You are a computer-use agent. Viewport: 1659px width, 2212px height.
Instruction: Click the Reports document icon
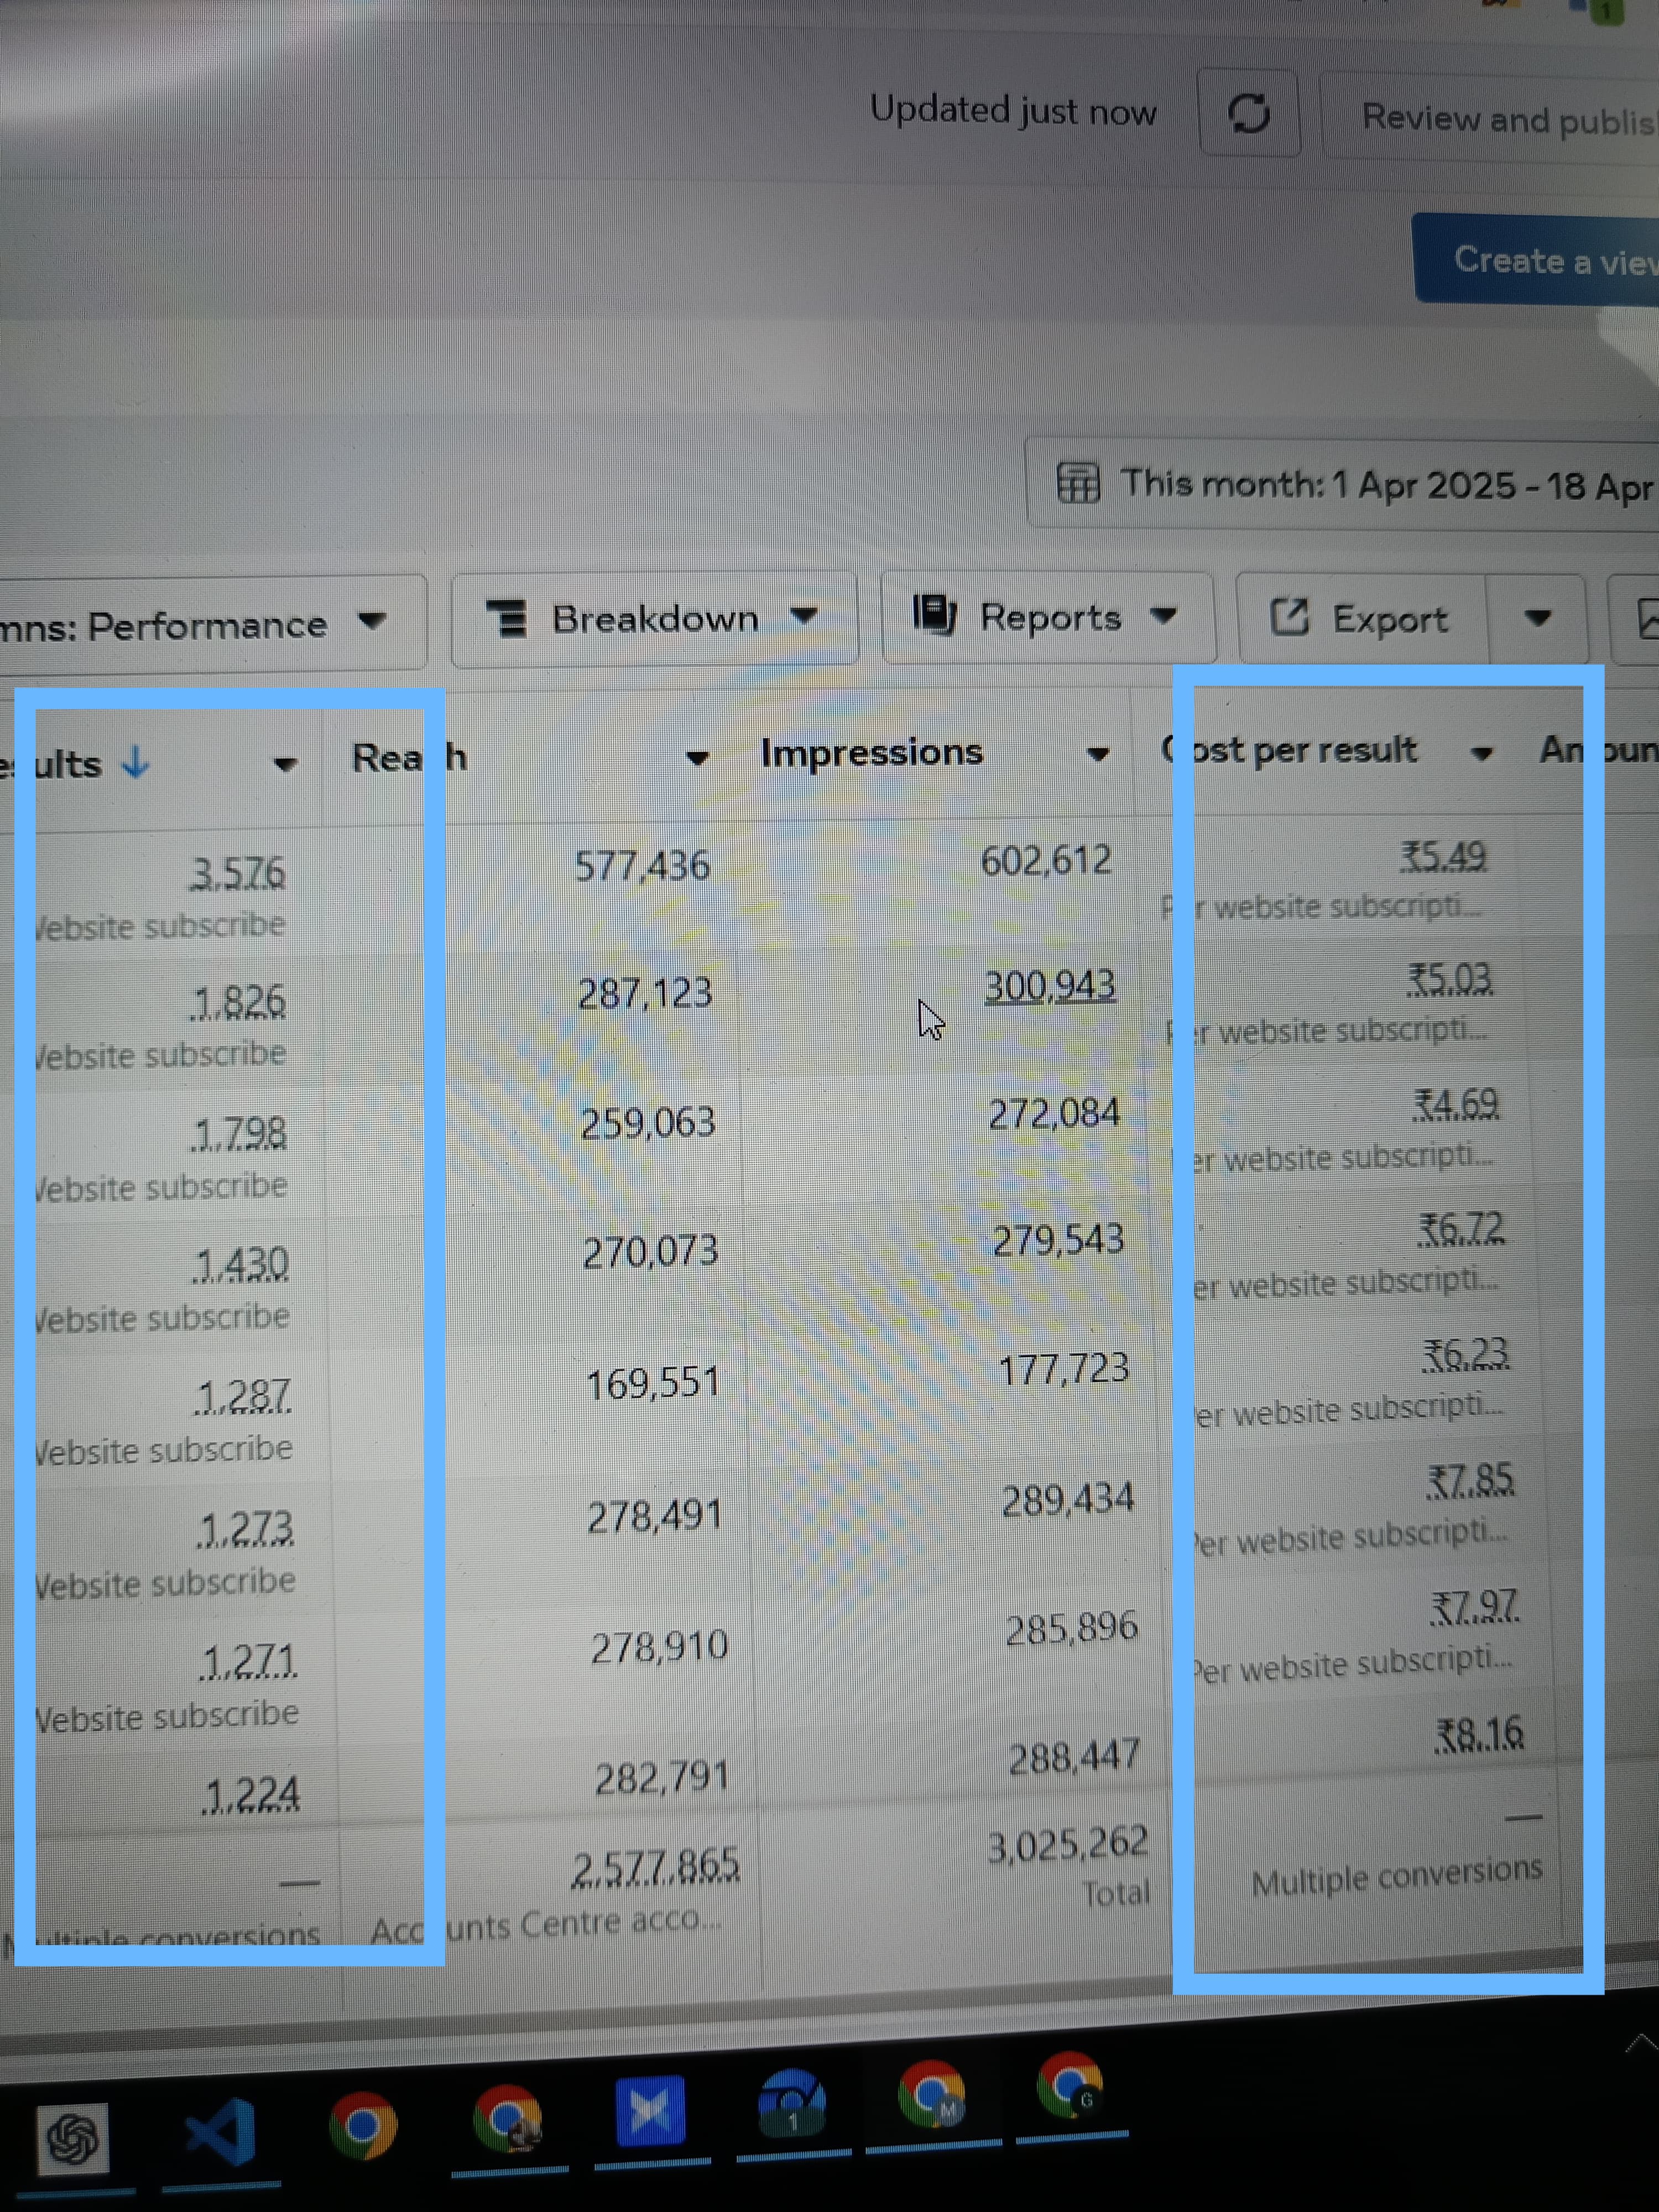(x=934, y=615)
